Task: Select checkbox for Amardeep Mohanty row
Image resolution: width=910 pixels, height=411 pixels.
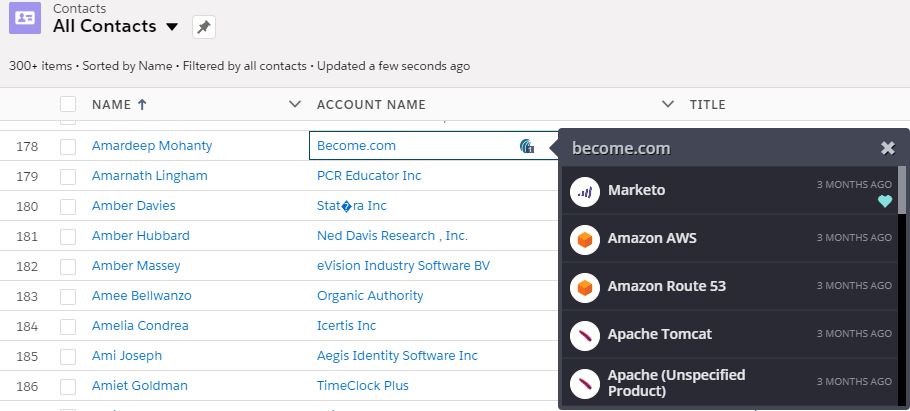Action: click(x=68, y=146)
